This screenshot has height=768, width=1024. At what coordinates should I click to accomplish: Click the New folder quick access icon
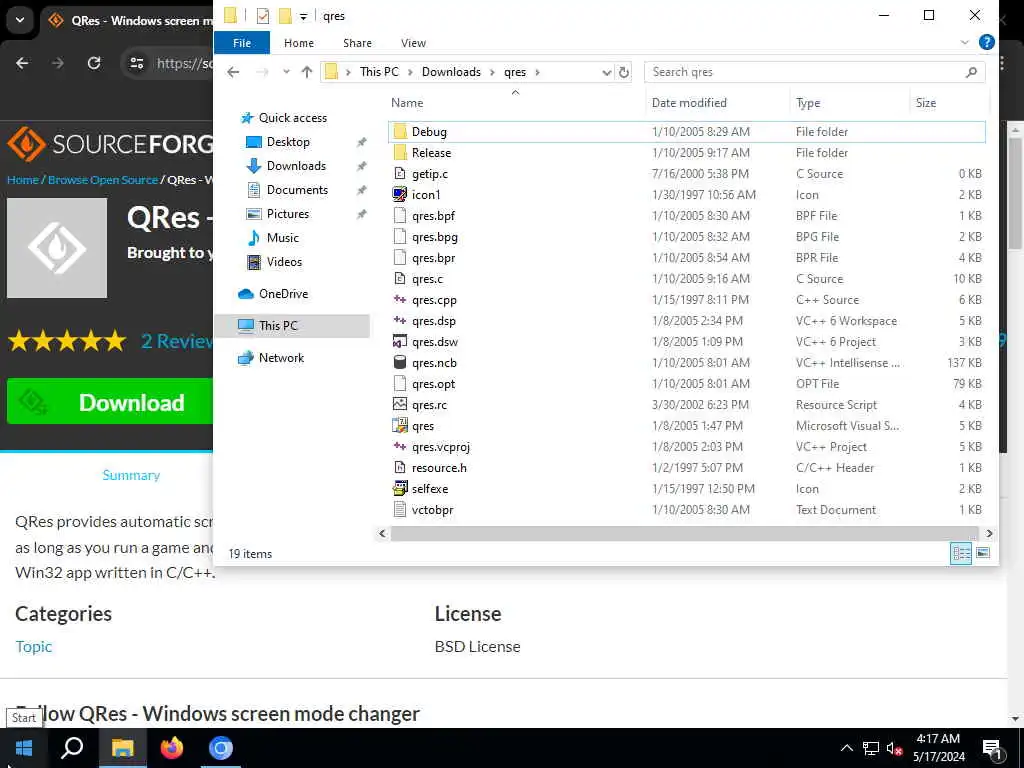click(285, 16)
